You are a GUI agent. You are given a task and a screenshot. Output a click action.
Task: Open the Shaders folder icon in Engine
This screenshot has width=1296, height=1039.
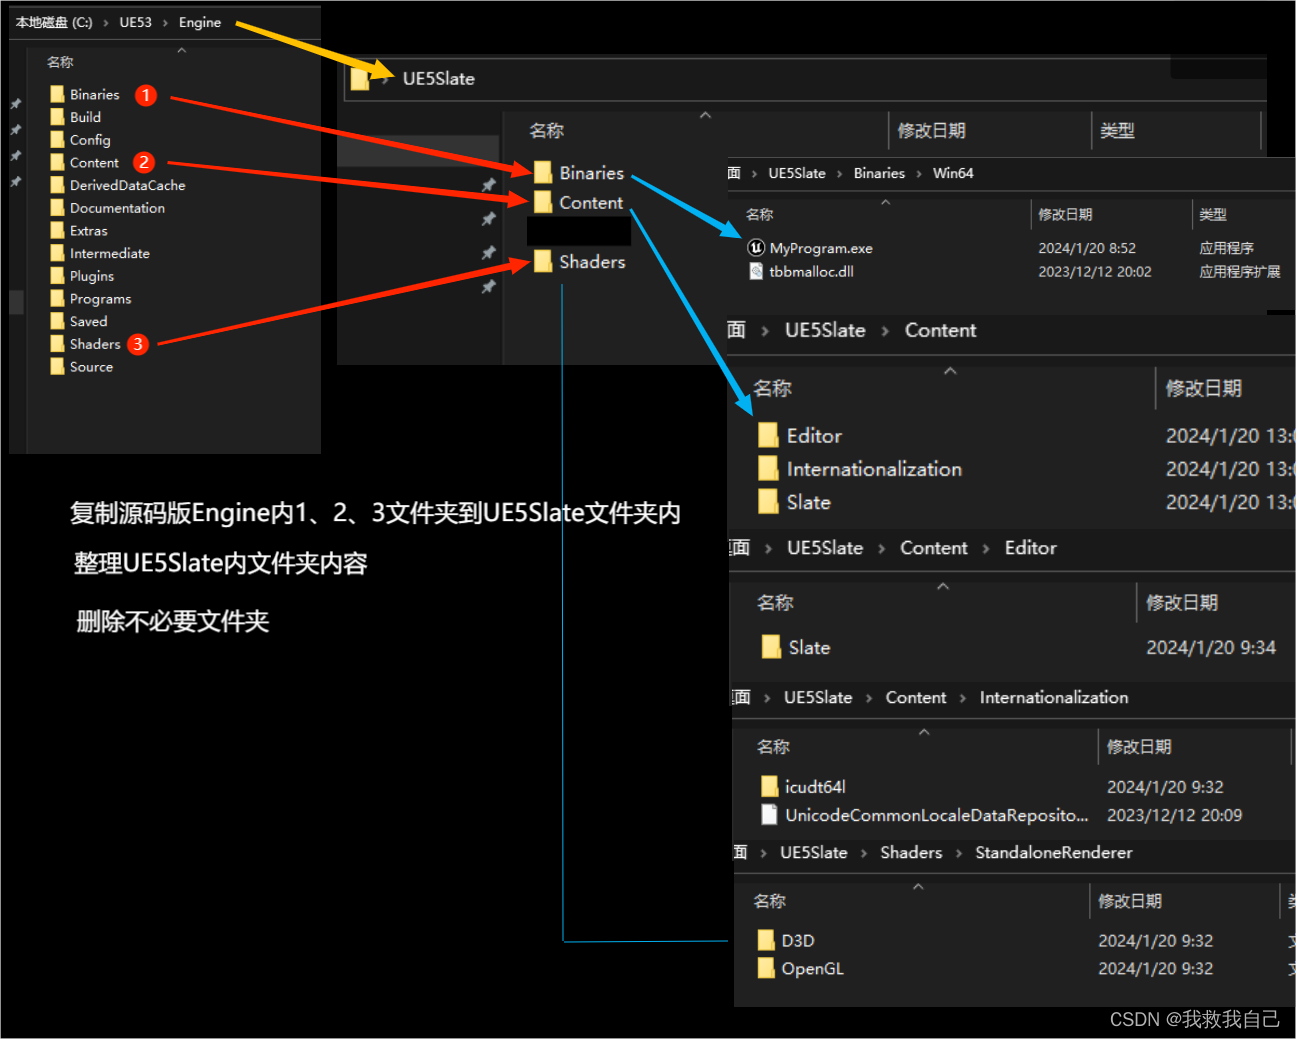(58, 344)
